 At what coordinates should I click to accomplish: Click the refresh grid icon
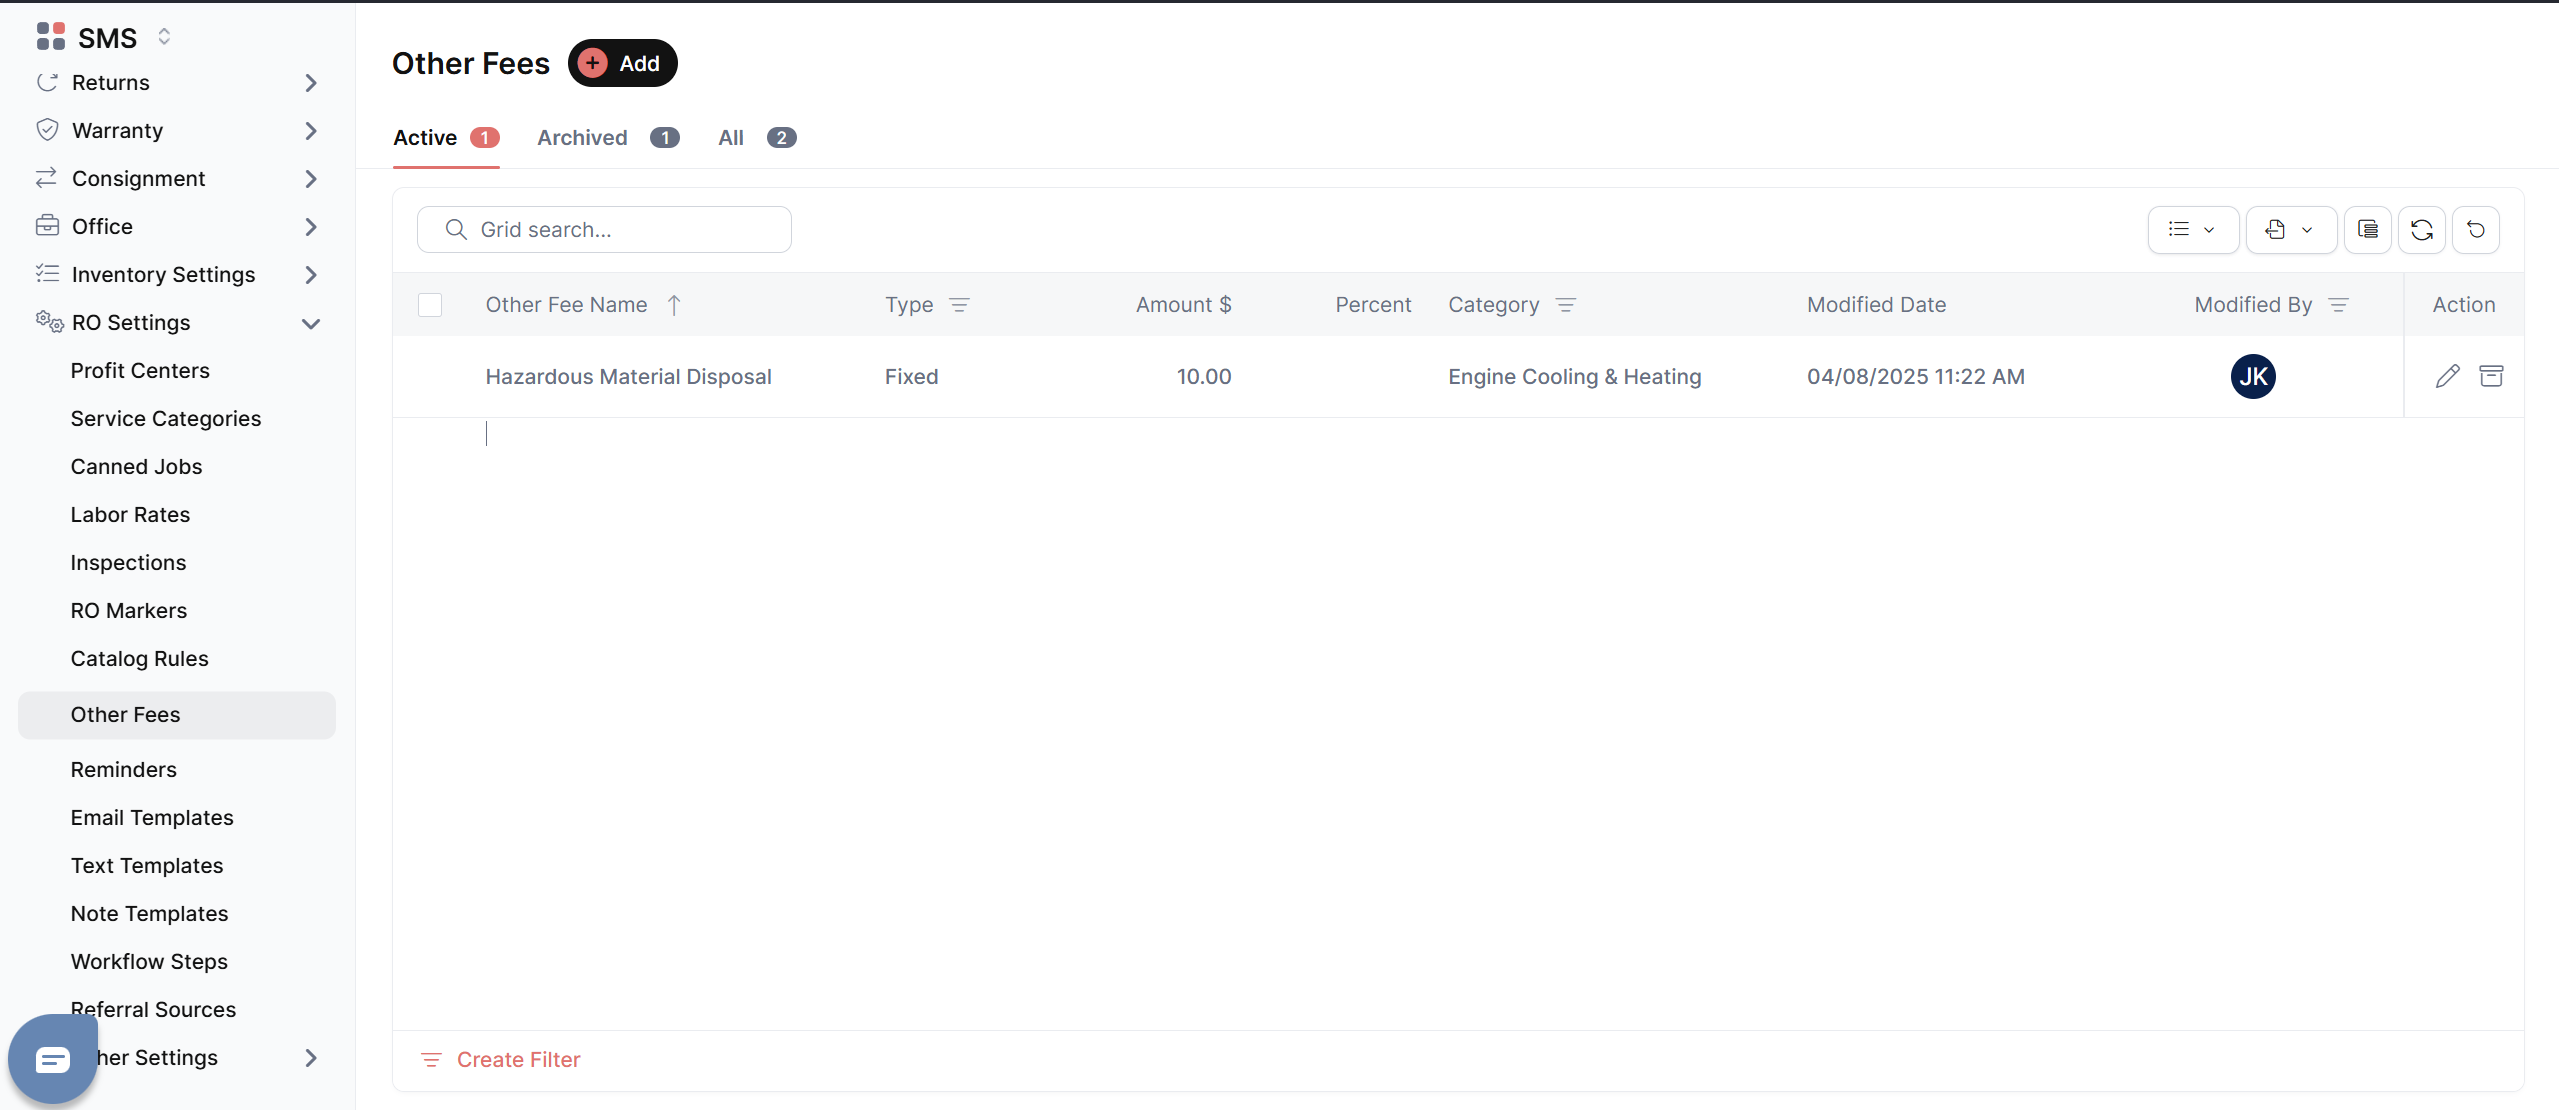[2421, 230]
